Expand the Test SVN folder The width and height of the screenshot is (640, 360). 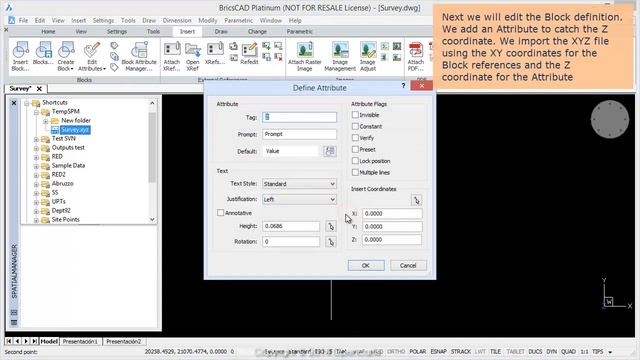pyautogui.click(x=36, y=139)
